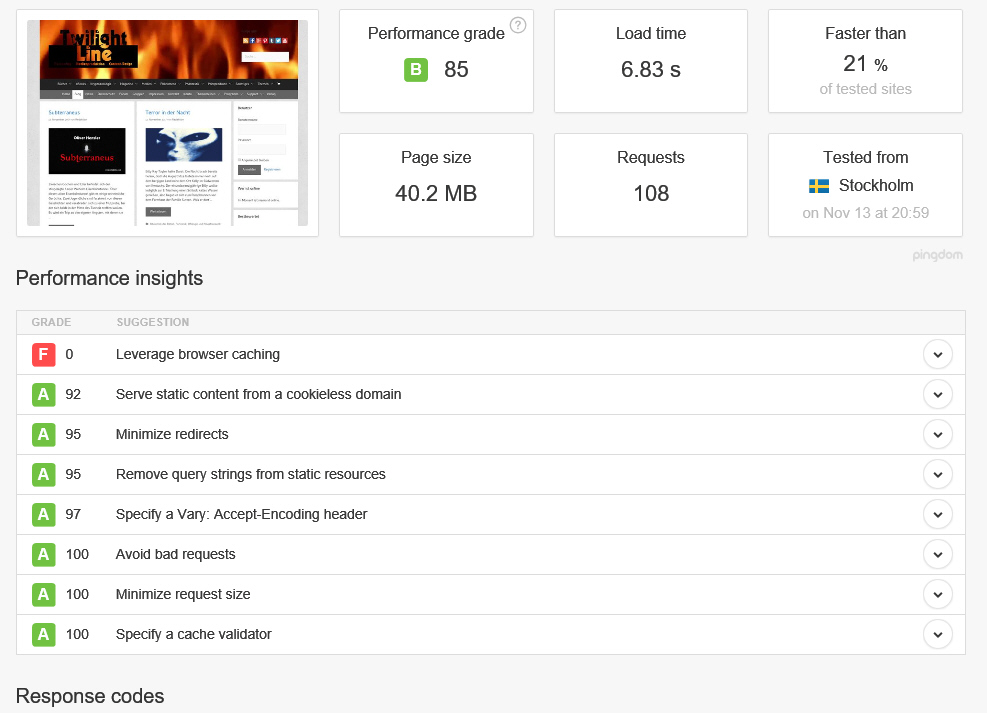Screen dimensions: 987x713
Task: Click the help question mark beside Performance grade
Action: (x=517, y=25)
